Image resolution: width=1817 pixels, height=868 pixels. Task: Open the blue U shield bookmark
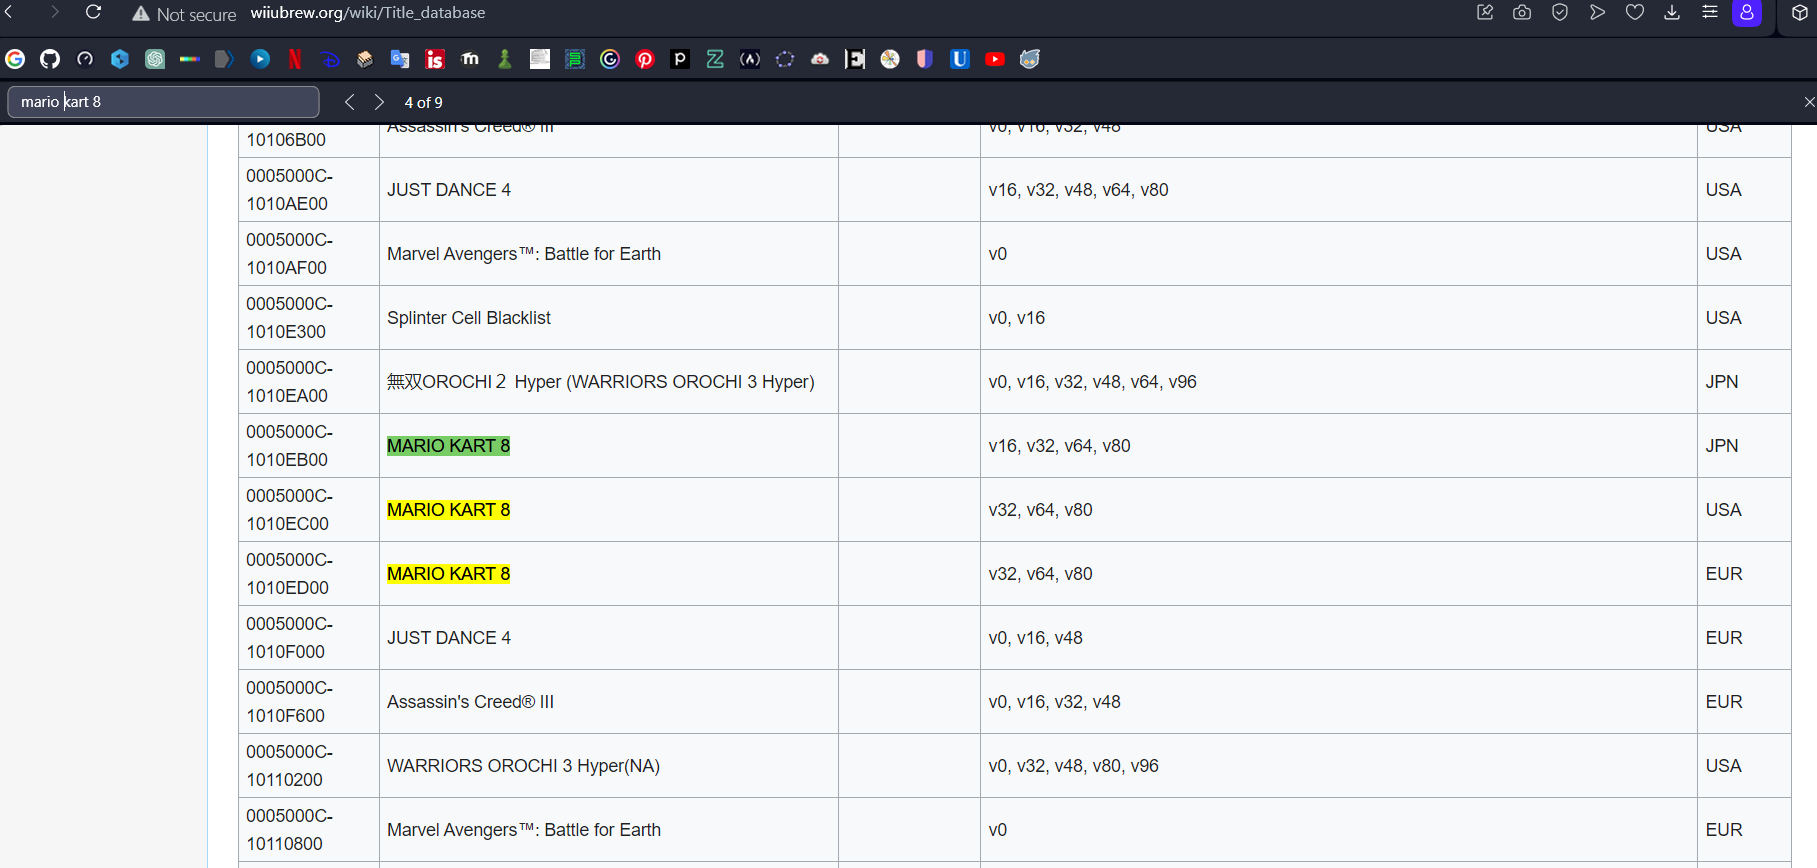(960, 59)
